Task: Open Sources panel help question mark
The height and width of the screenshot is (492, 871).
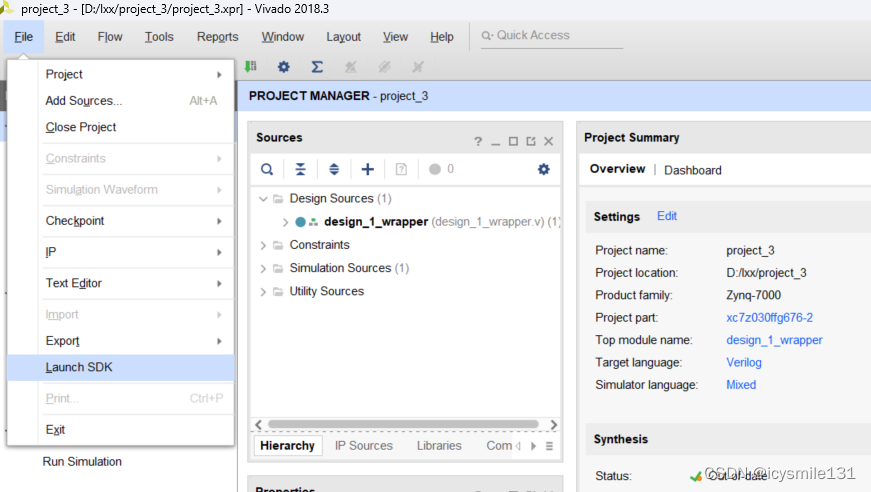Action: [478, 142]
